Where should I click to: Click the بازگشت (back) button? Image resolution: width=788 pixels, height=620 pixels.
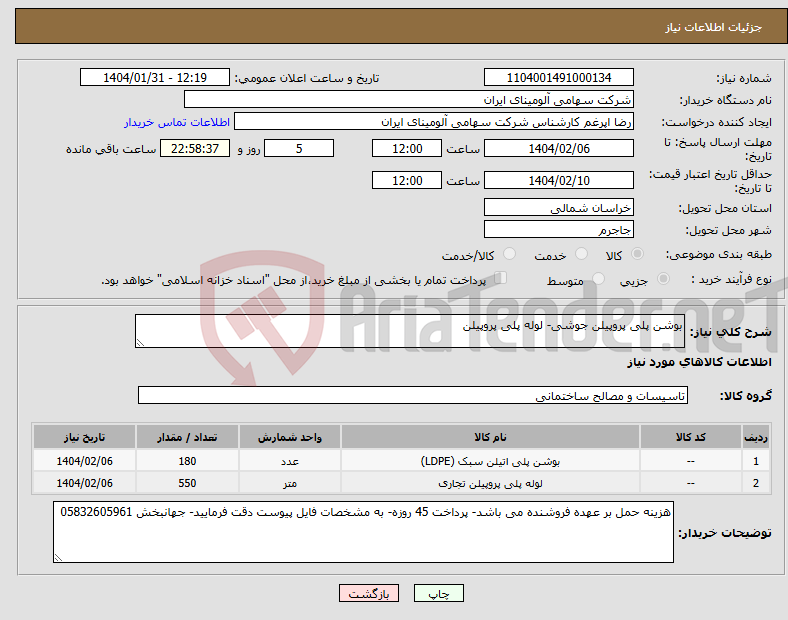[x=369, y=593]
